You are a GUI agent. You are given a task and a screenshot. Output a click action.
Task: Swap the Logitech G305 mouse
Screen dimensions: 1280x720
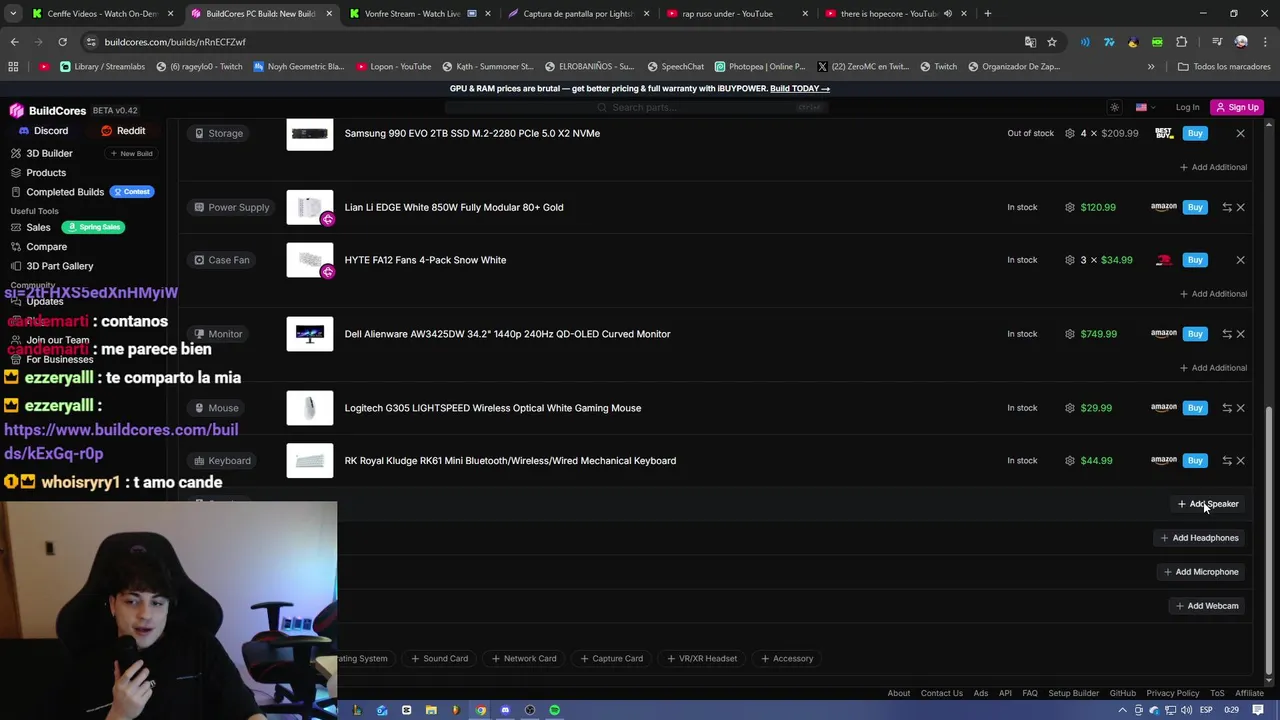pyautogui.click(x=1227, y=408)
